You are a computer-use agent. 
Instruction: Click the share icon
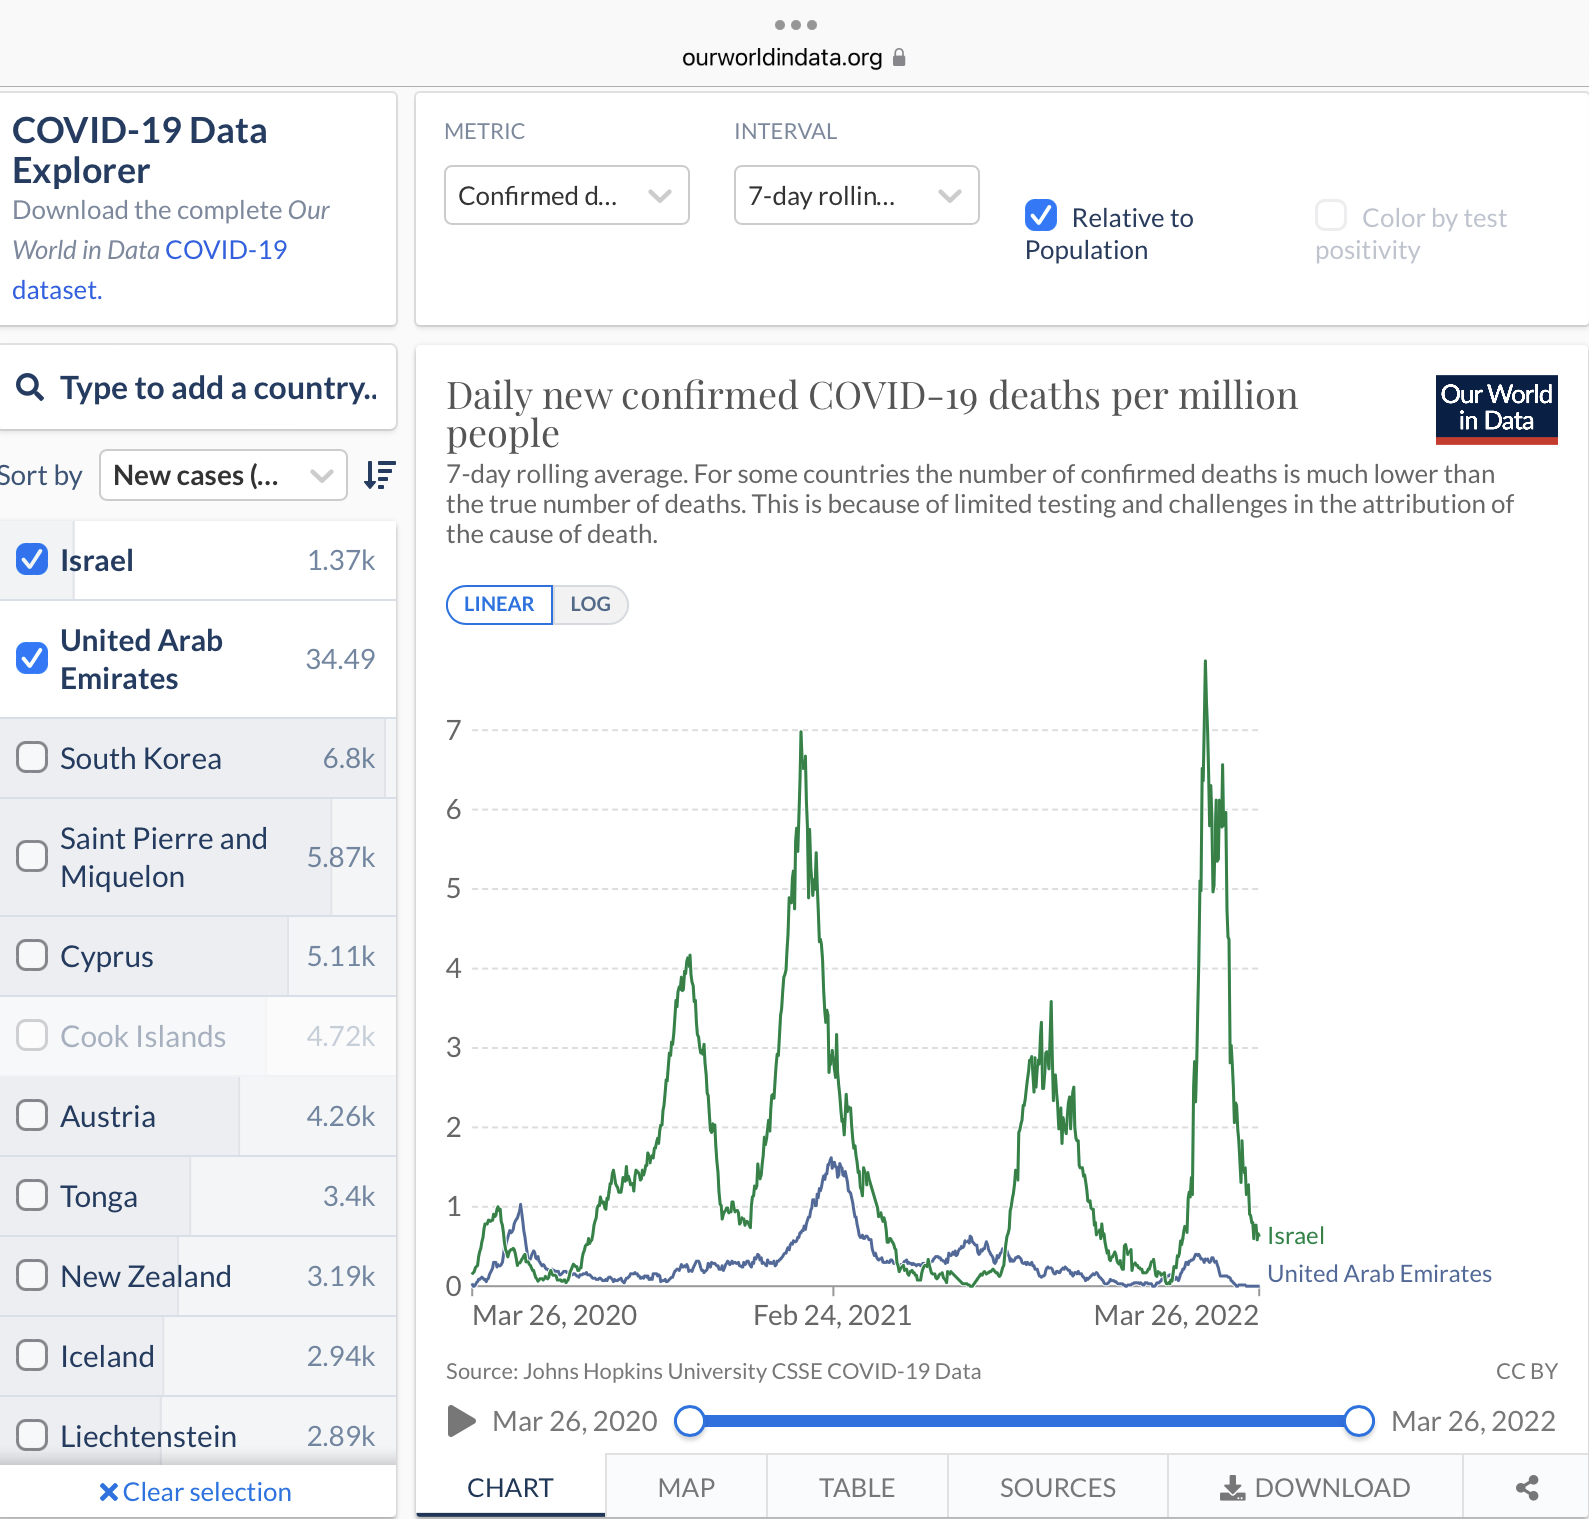tap(1526, 1488)
